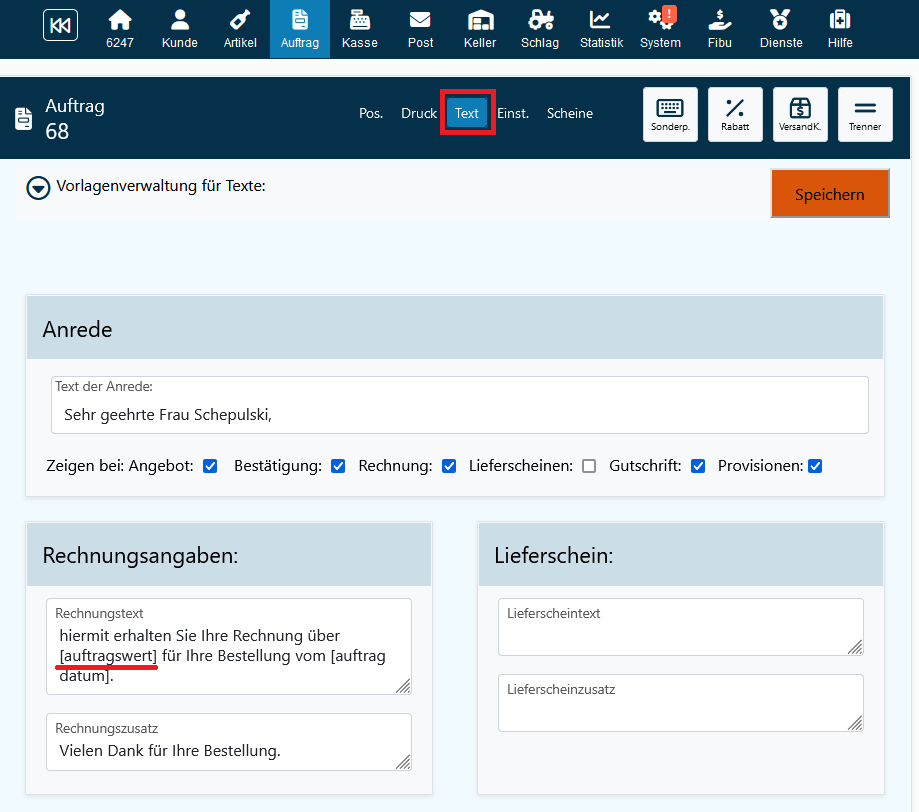Image resolution: width=919 pixels, height=812 pixels.
Task: Add VersandK. shipping costs
Action: coord(800,114)
